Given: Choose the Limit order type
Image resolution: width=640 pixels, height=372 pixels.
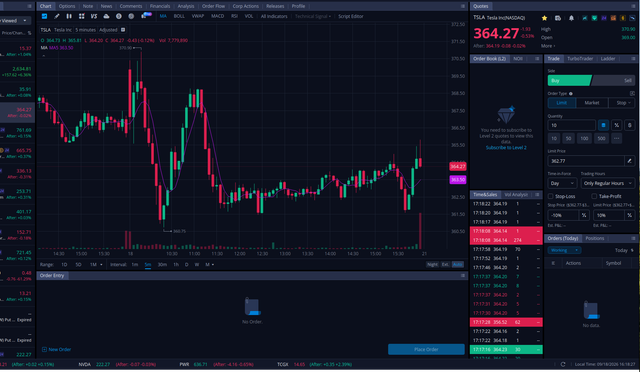Looking at the screenshot, I should coord(562,103).
